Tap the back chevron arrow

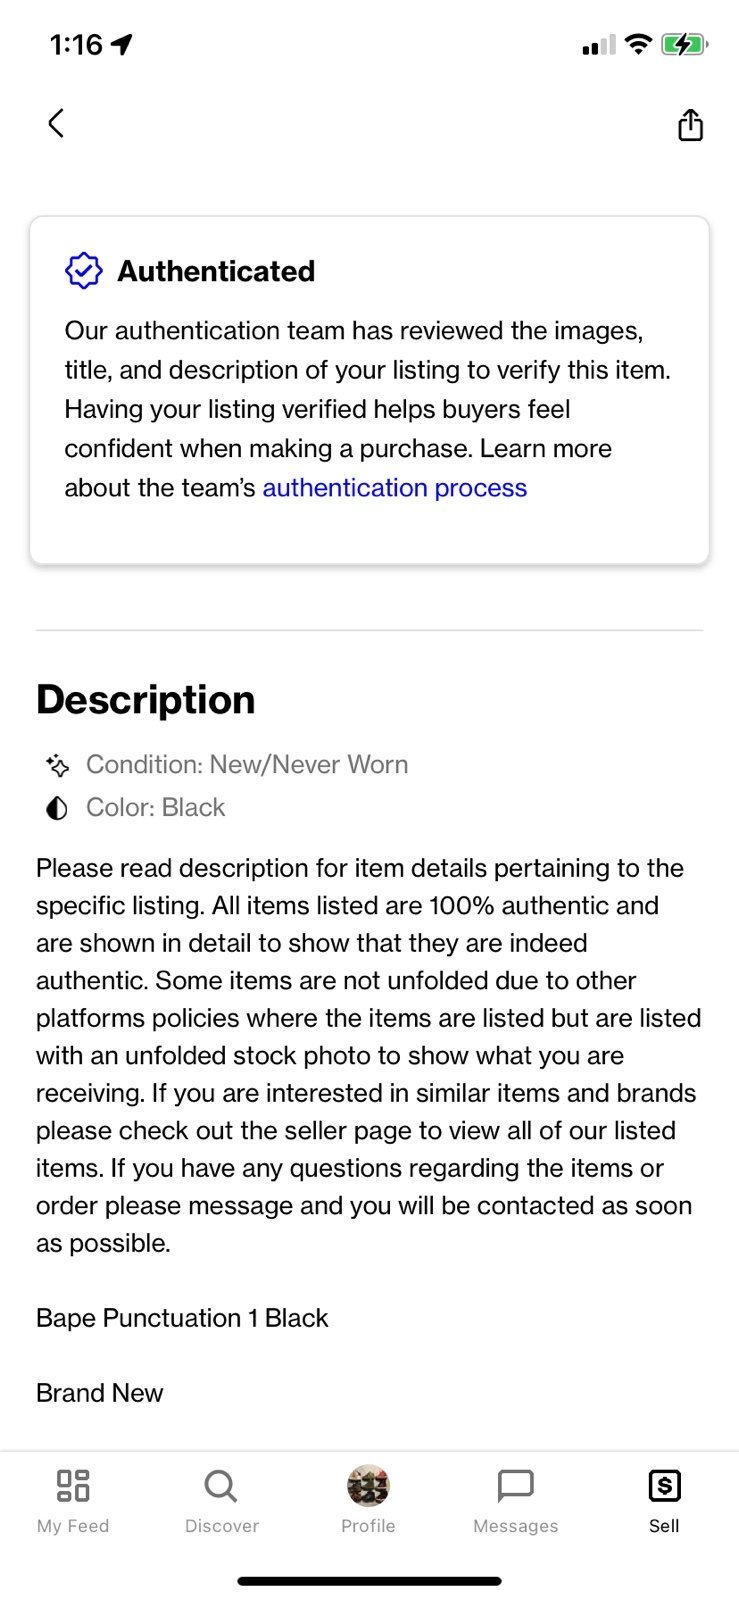[56, 123]
